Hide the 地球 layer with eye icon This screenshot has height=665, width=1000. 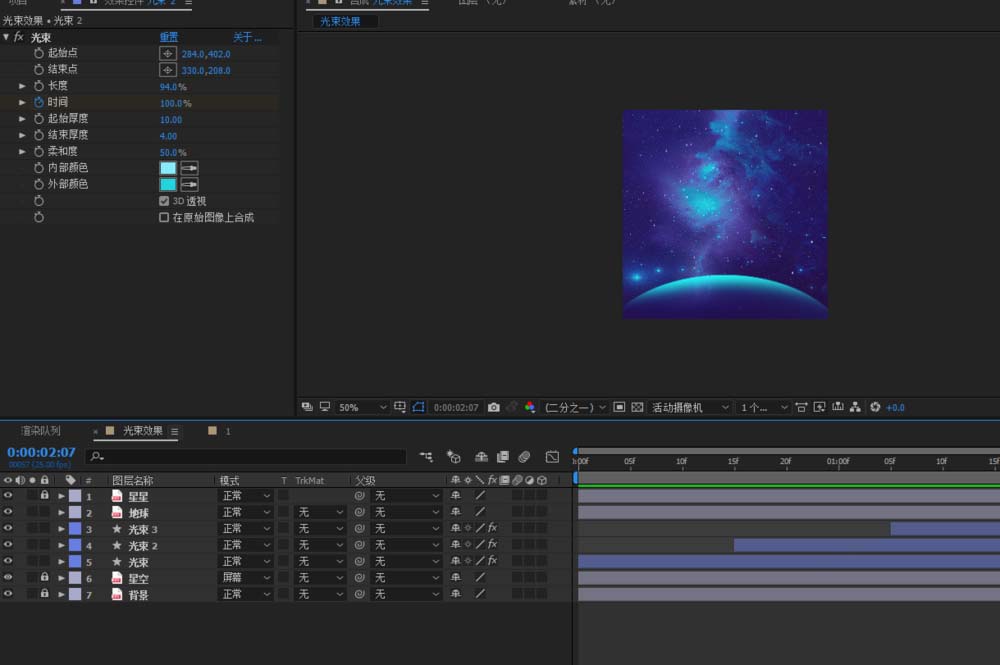(8, 512)
